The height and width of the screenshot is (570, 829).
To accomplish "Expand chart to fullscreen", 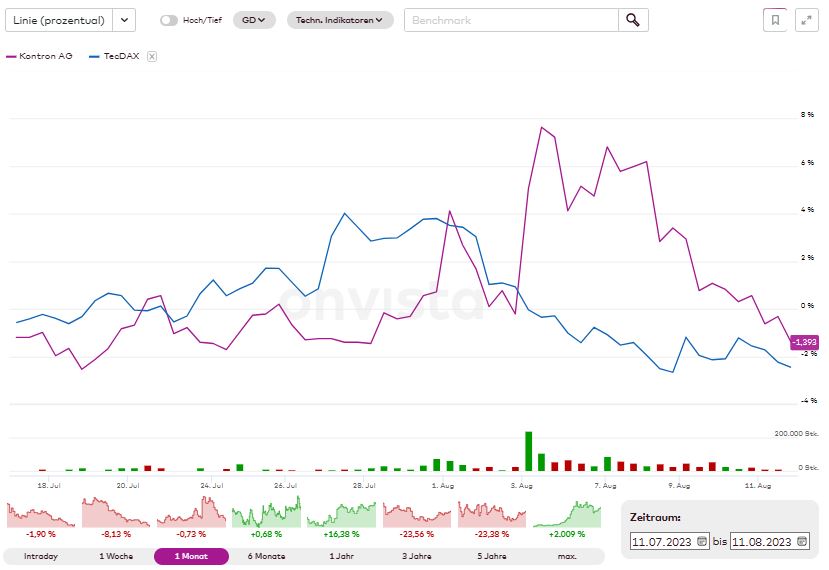I will click(806, 20).
